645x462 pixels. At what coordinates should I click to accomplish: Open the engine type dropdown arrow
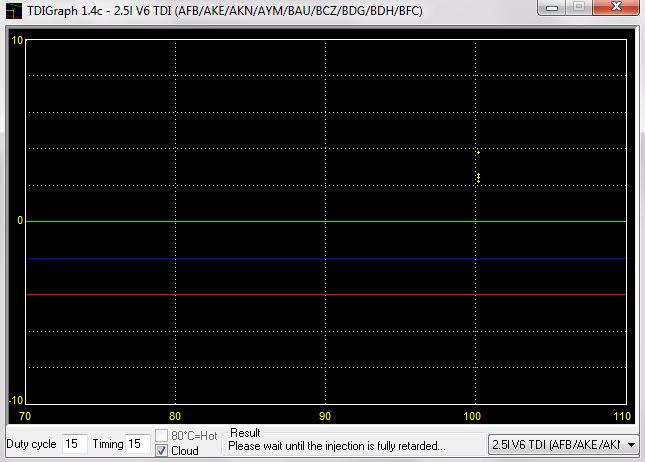click(x=631, y=444)
